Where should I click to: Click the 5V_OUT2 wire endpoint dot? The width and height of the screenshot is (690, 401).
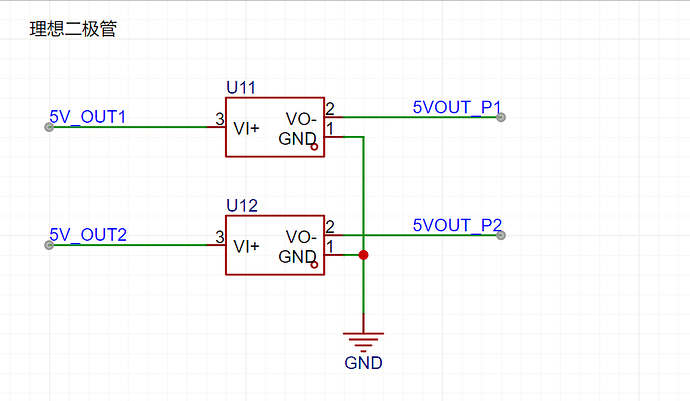tap(49, 245)
